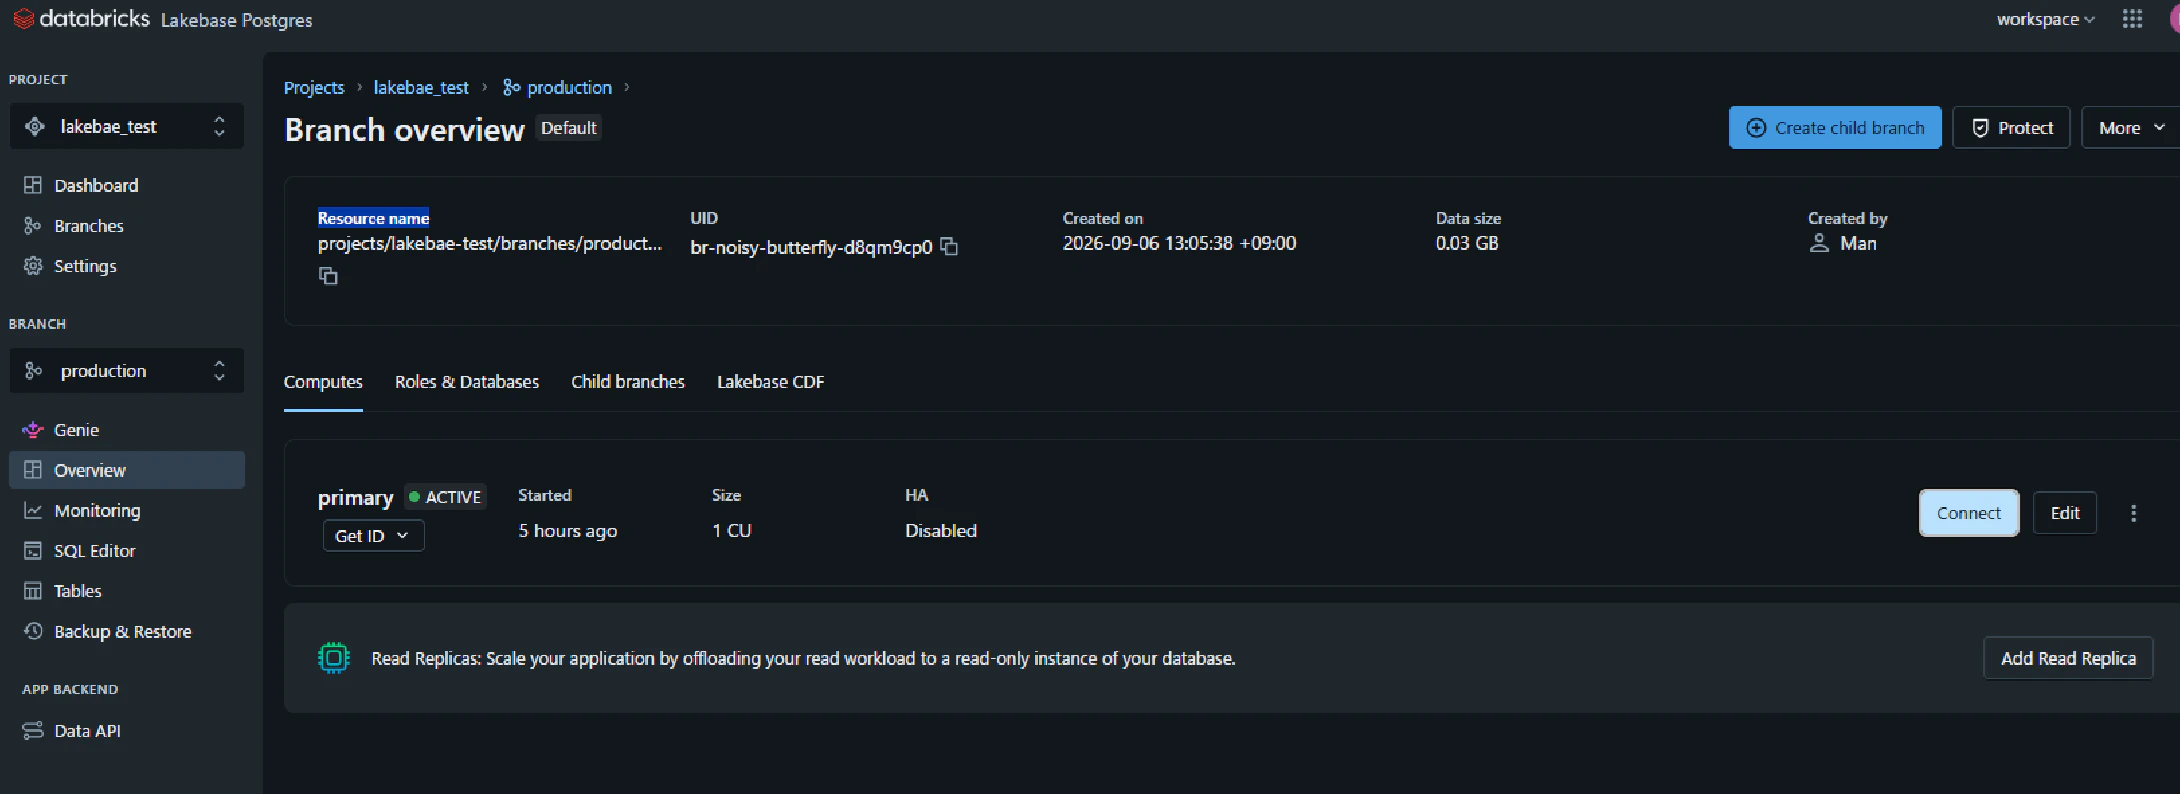Open project Settings in sidebar

coord(127,266)
